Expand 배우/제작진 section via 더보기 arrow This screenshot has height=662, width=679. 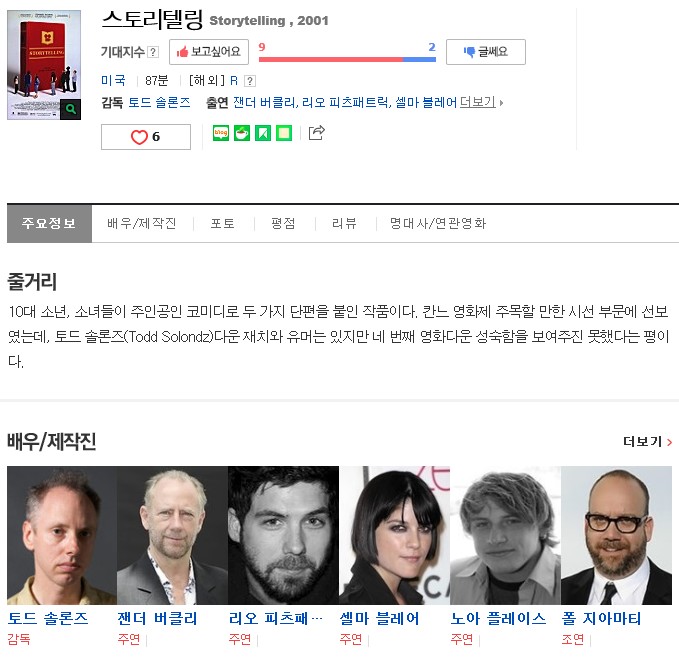coord(647,442)
